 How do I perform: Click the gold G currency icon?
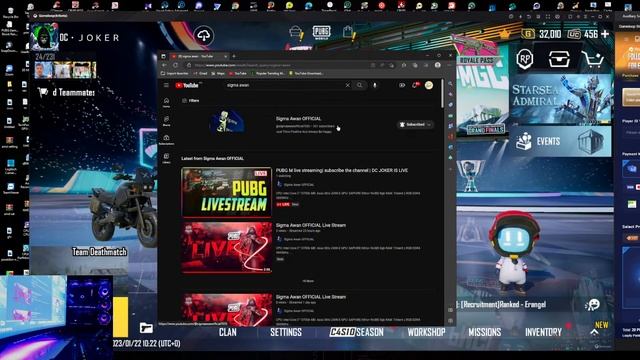tap(528, 34)
